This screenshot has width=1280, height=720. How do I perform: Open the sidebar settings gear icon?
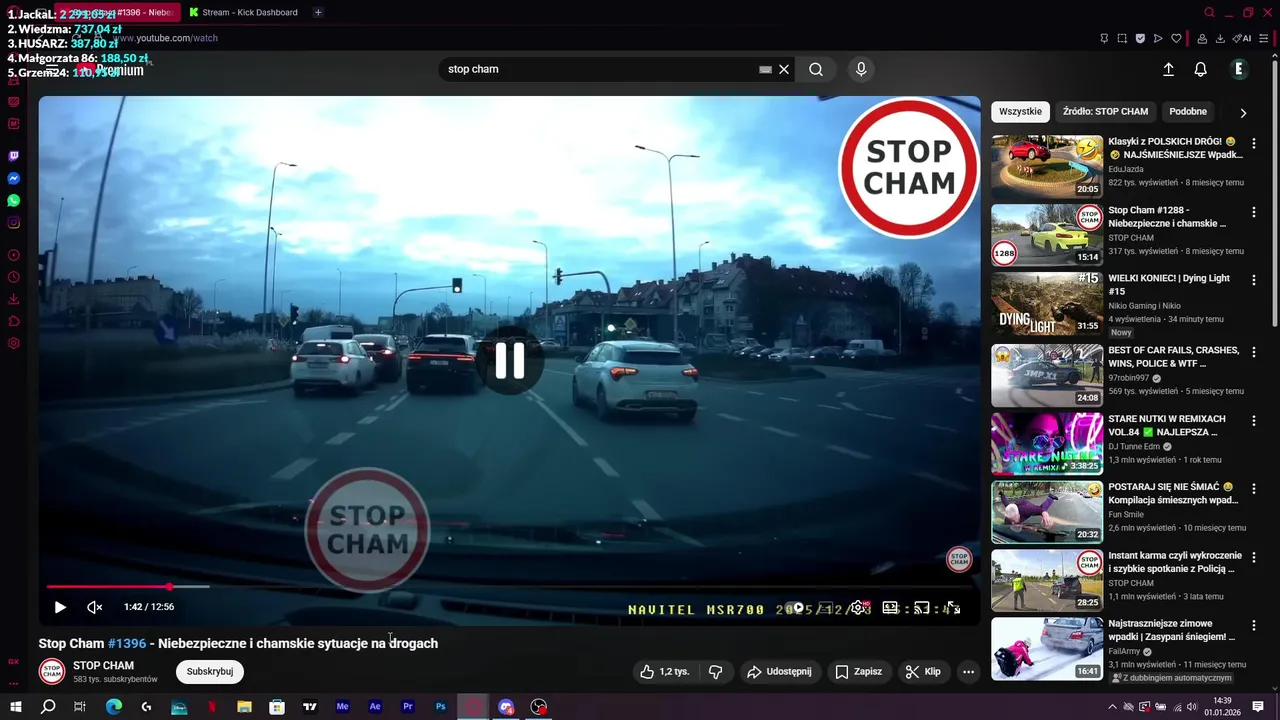point(14,343)
